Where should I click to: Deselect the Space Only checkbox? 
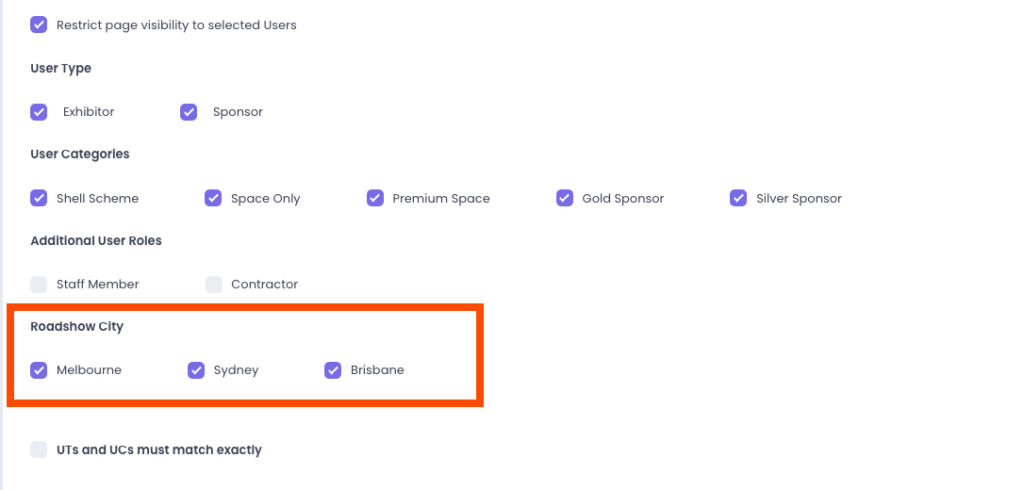(x=213, y=198)
